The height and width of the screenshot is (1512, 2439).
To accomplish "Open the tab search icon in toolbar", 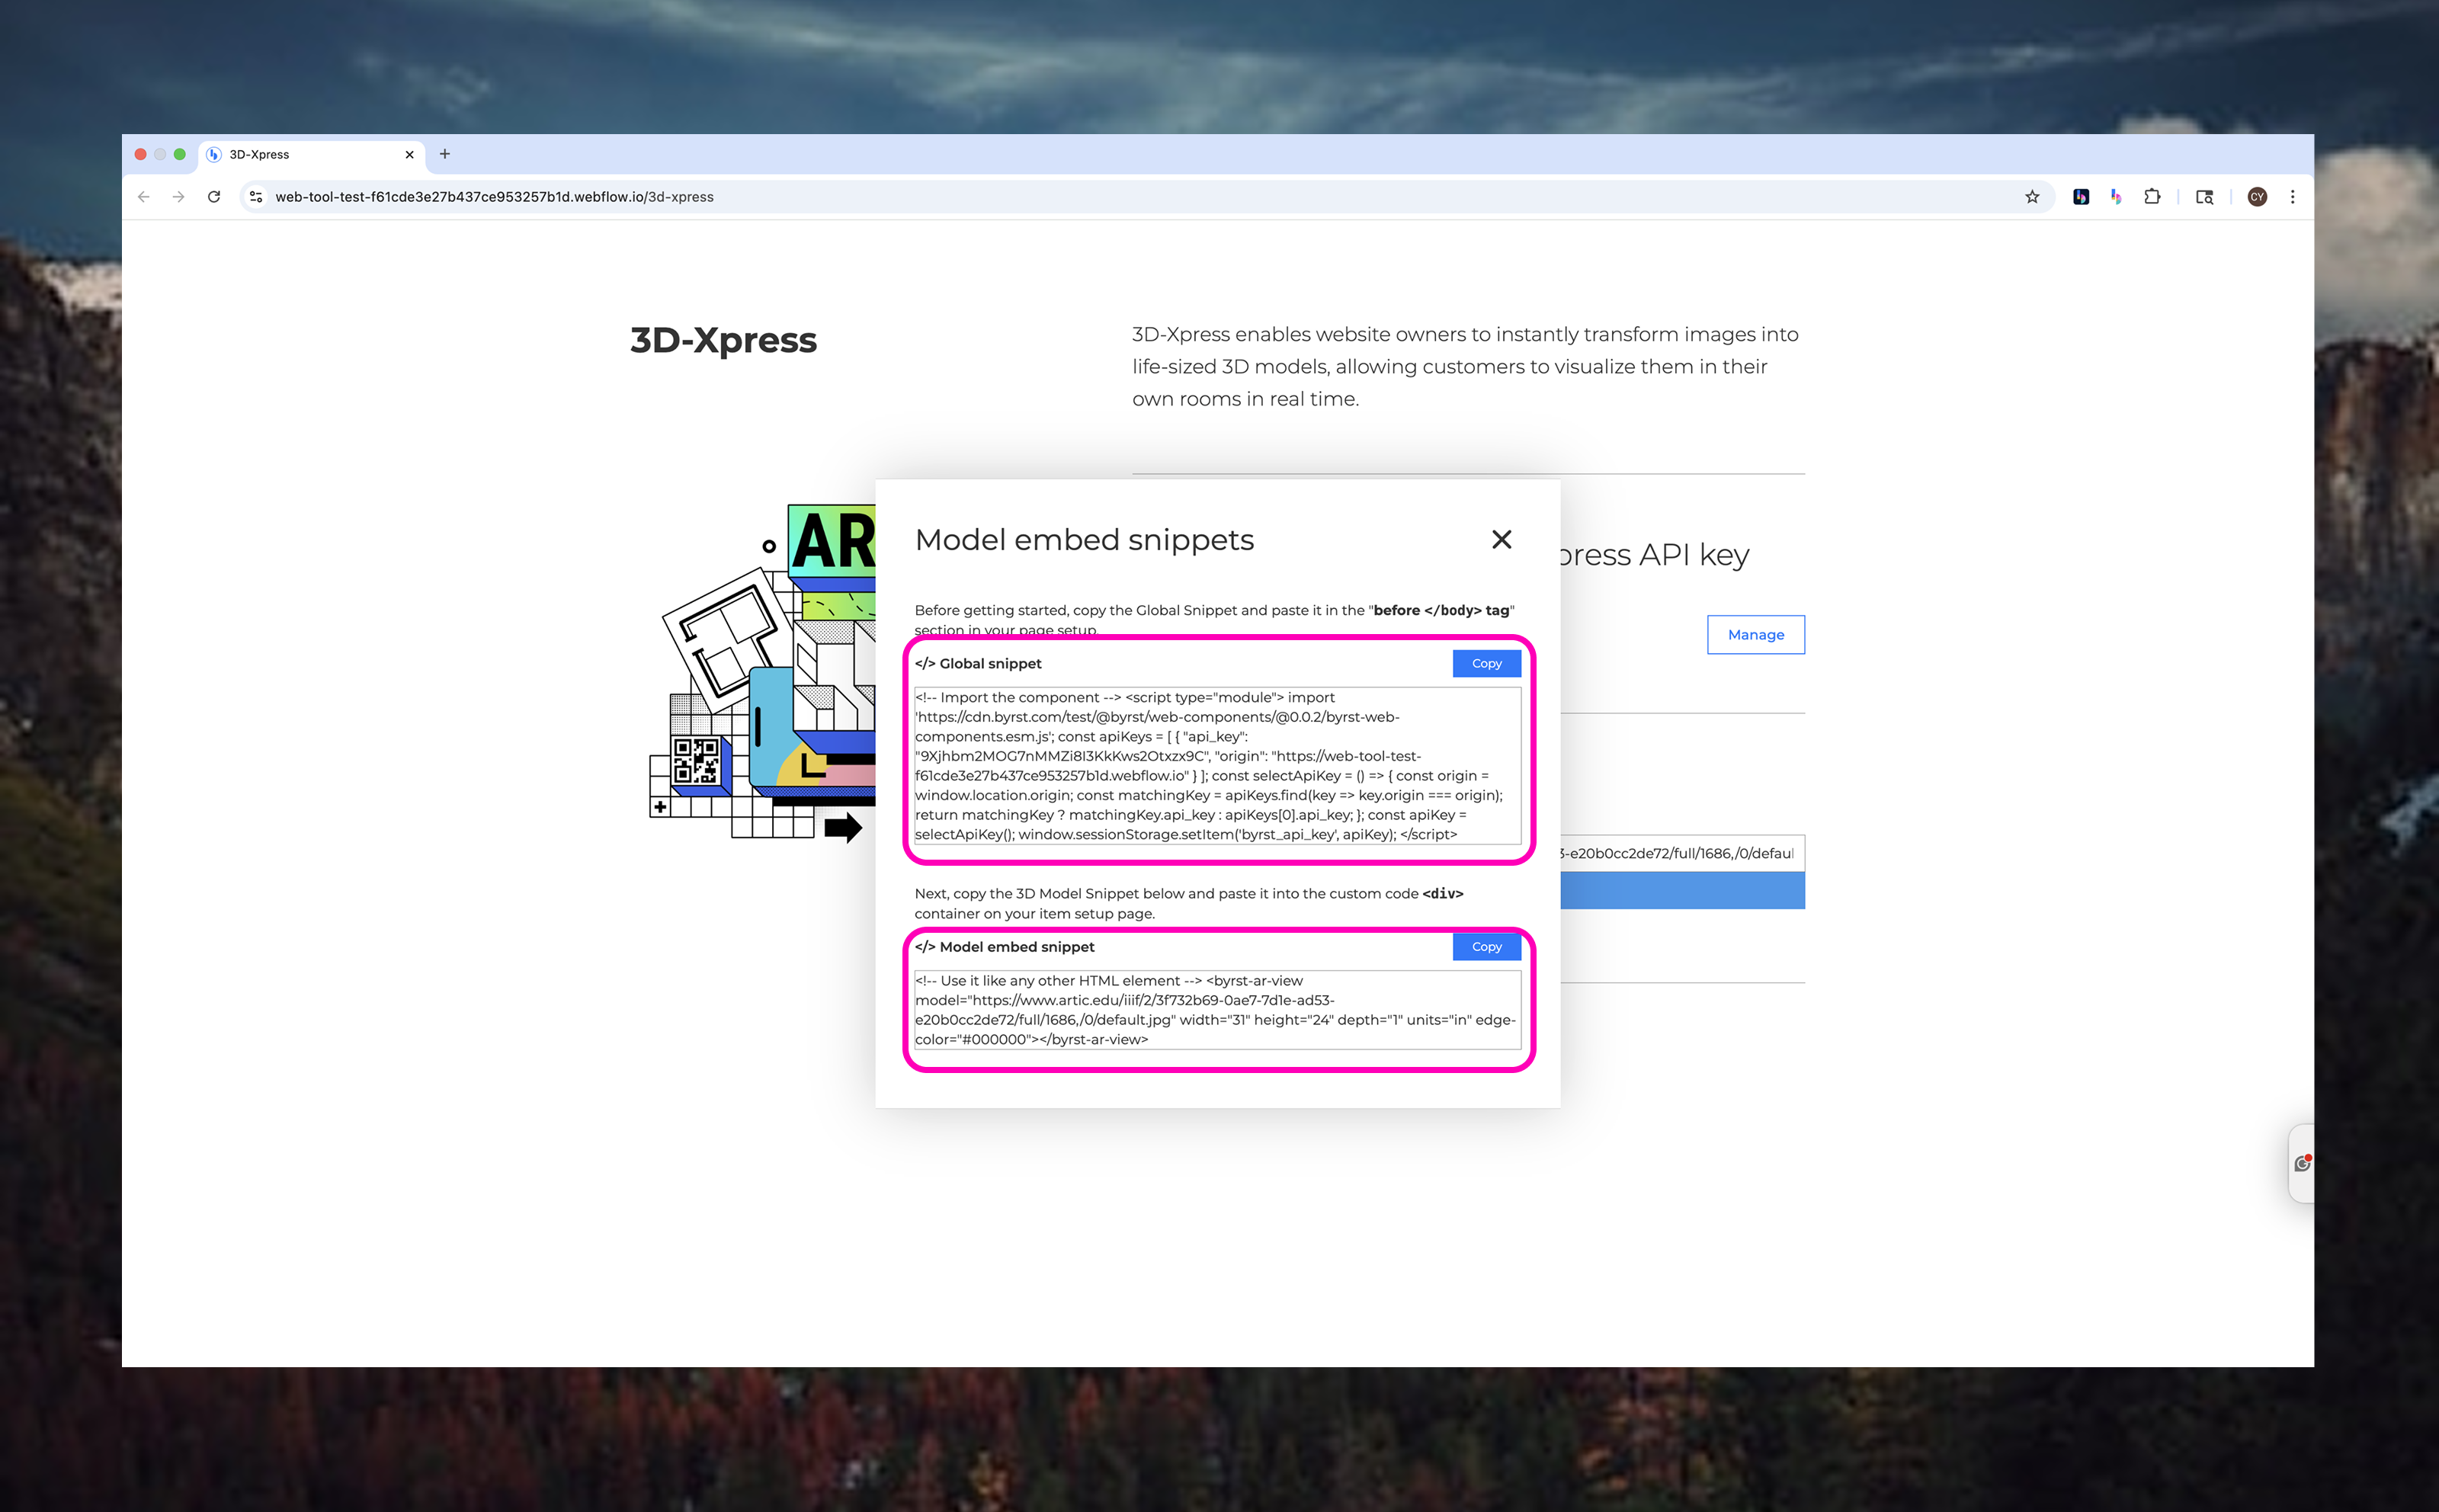I will click(2204, 197).
